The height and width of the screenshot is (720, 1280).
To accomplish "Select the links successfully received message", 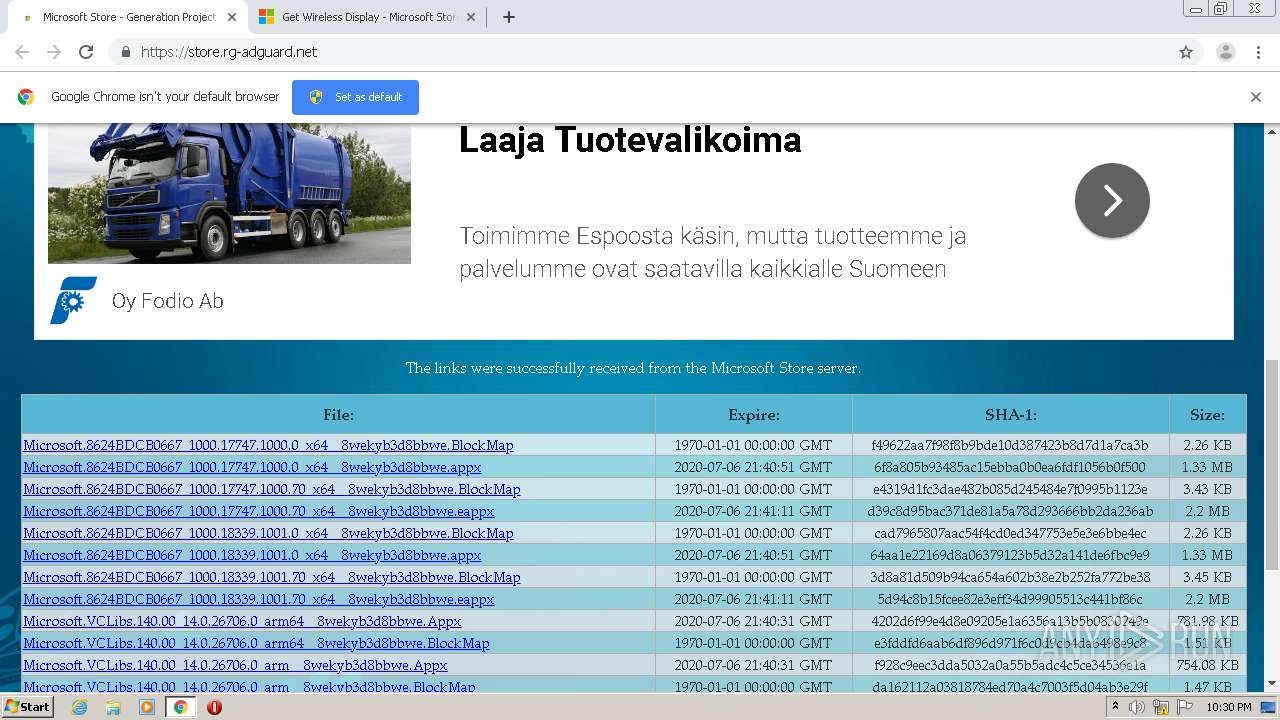I will click(x=633, y=368).
